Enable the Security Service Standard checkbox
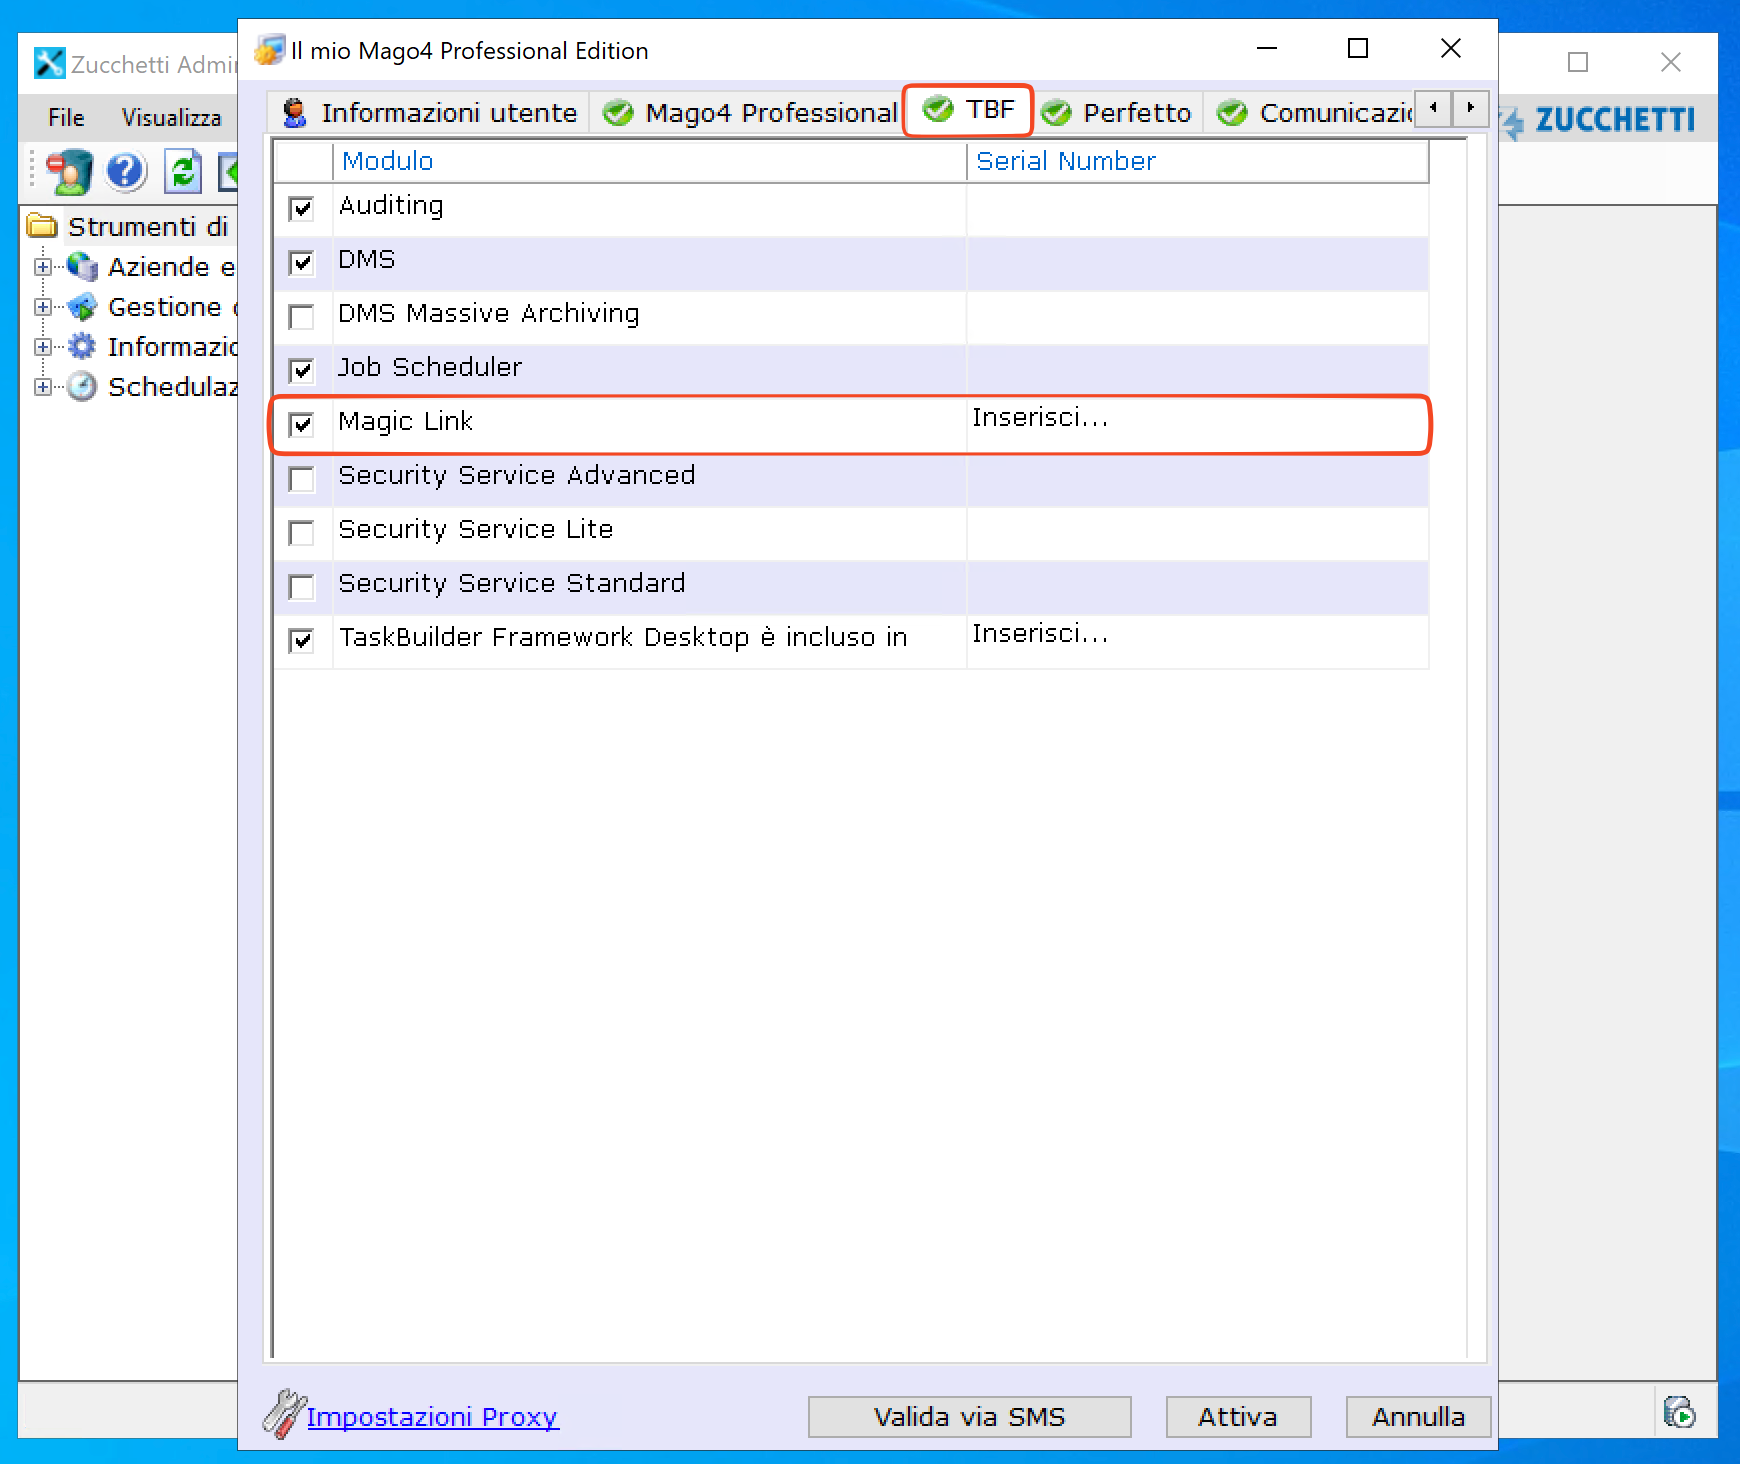Screen dimensions: 1740x1464 click(301, 587)
